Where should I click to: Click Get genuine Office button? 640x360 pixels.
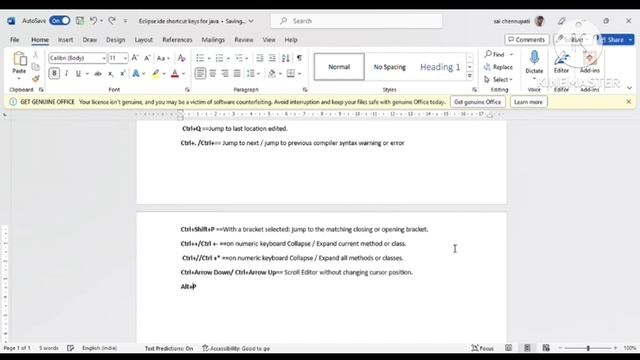(478, 102)
